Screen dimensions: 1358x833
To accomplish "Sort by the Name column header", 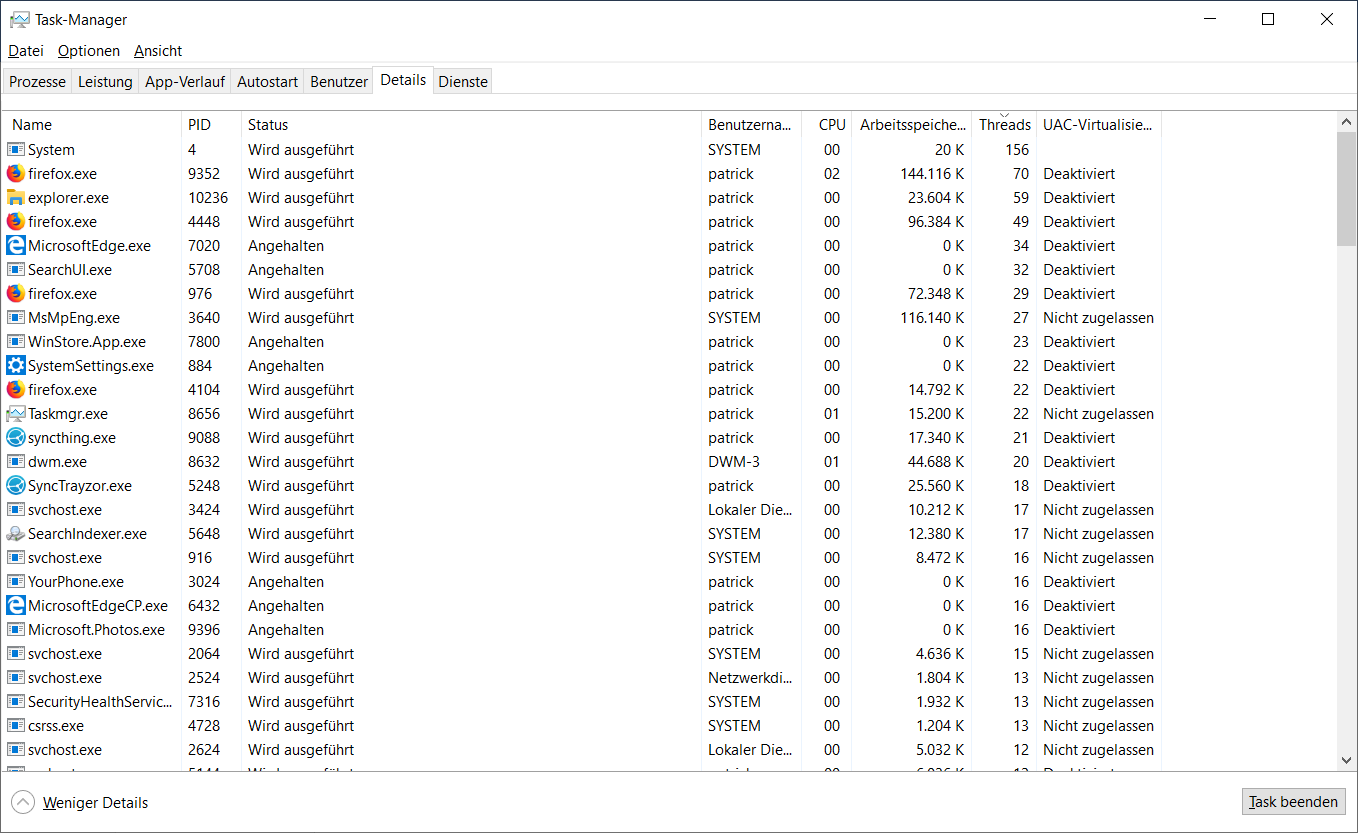I will pyautogui.click(x=92, y=125).
